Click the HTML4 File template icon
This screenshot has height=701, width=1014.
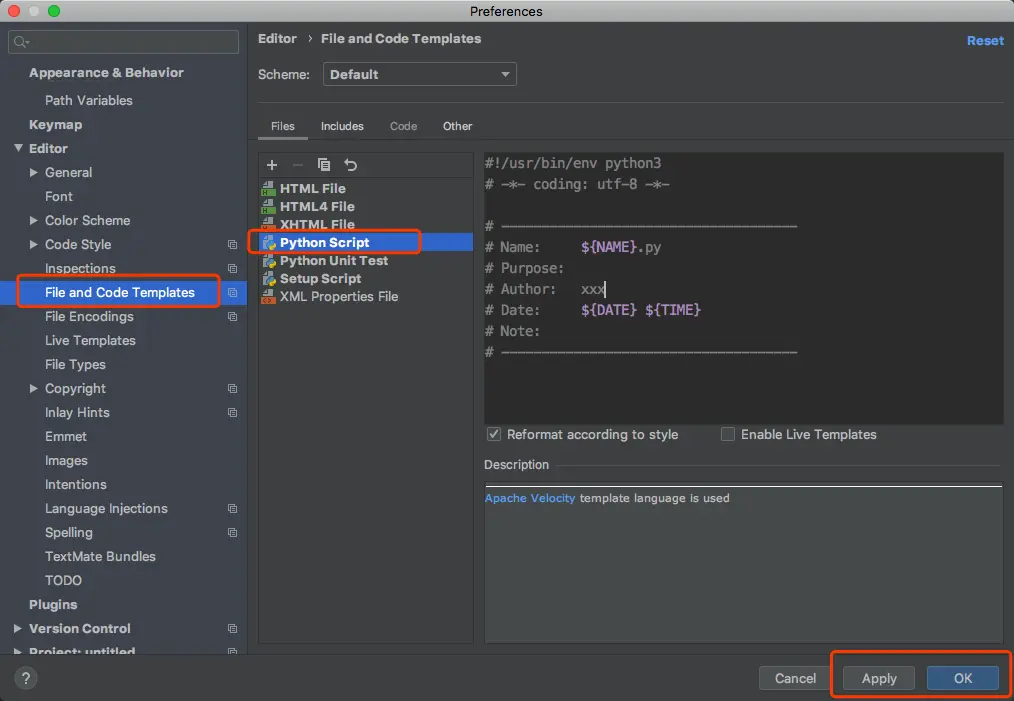click(x=268, y=207)
